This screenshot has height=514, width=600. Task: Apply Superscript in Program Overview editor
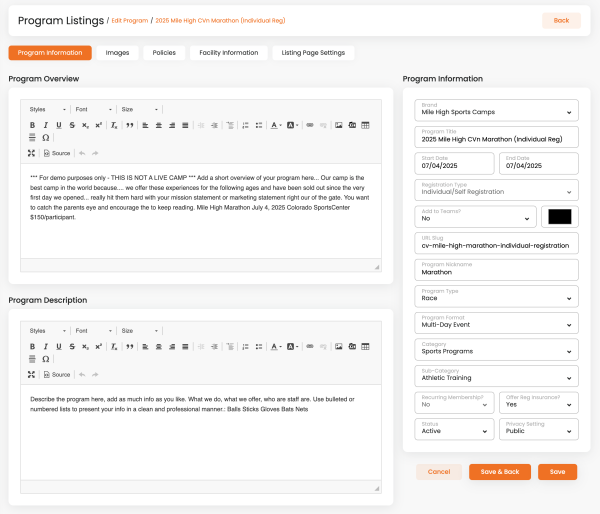98,125
